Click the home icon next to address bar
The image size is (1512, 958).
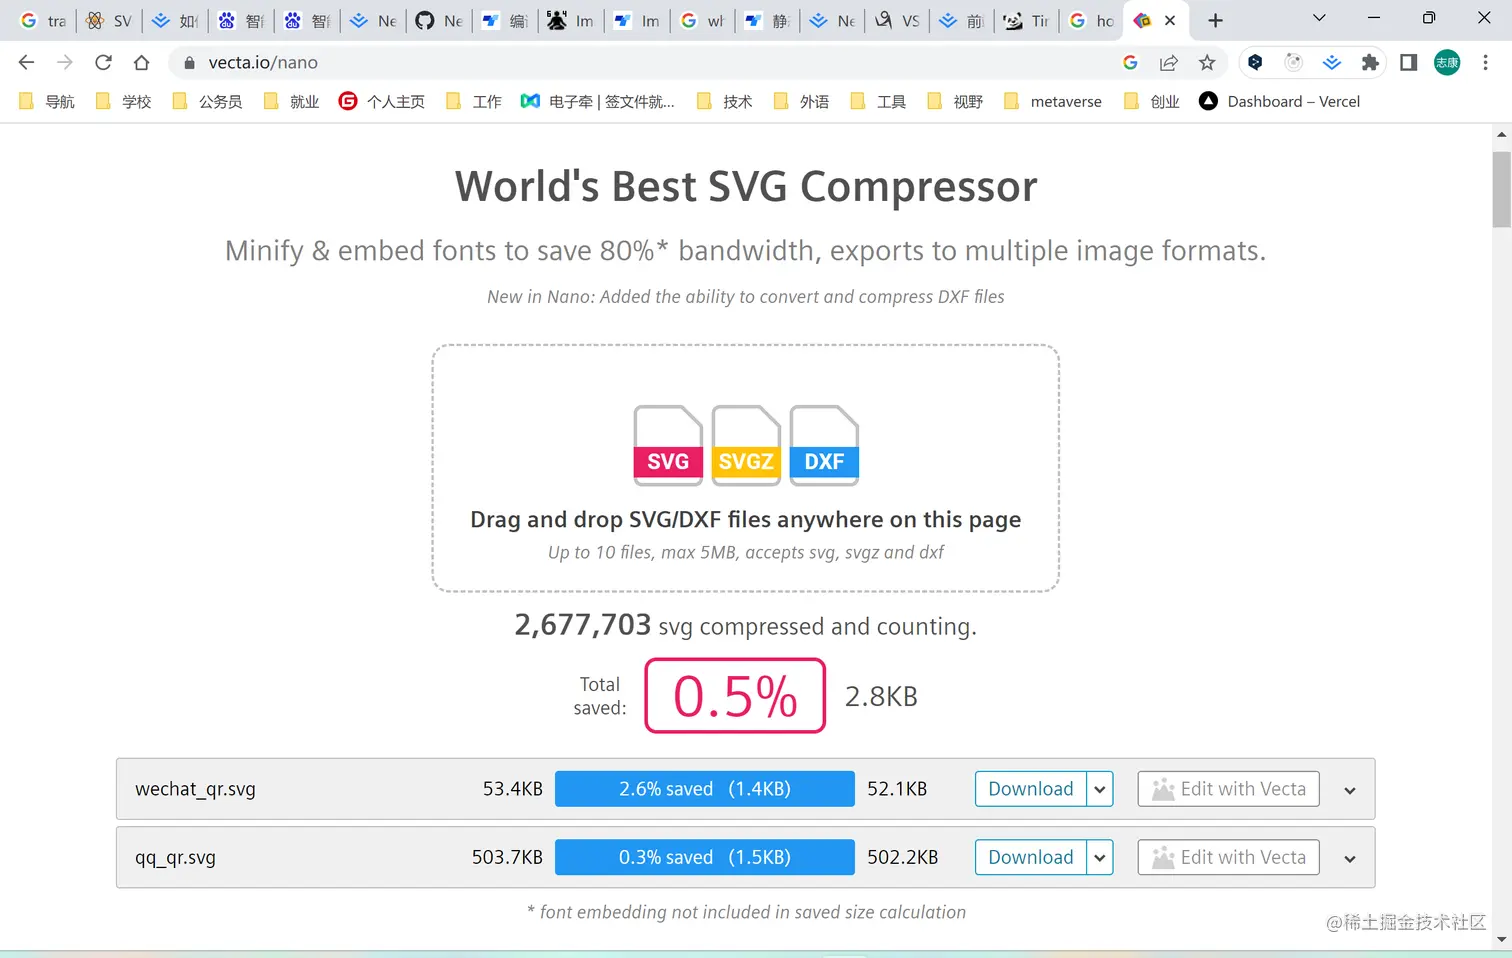click(141, 62)
